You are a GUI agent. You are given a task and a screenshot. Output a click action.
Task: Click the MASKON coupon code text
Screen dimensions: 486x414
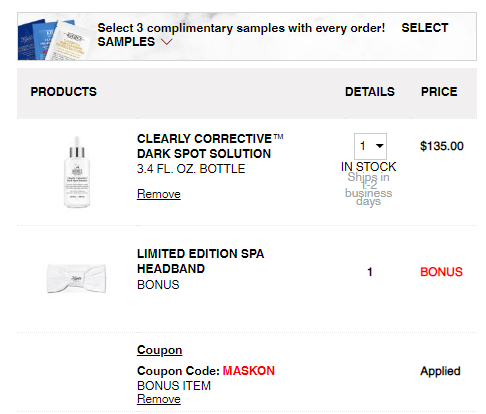point(249,371)
